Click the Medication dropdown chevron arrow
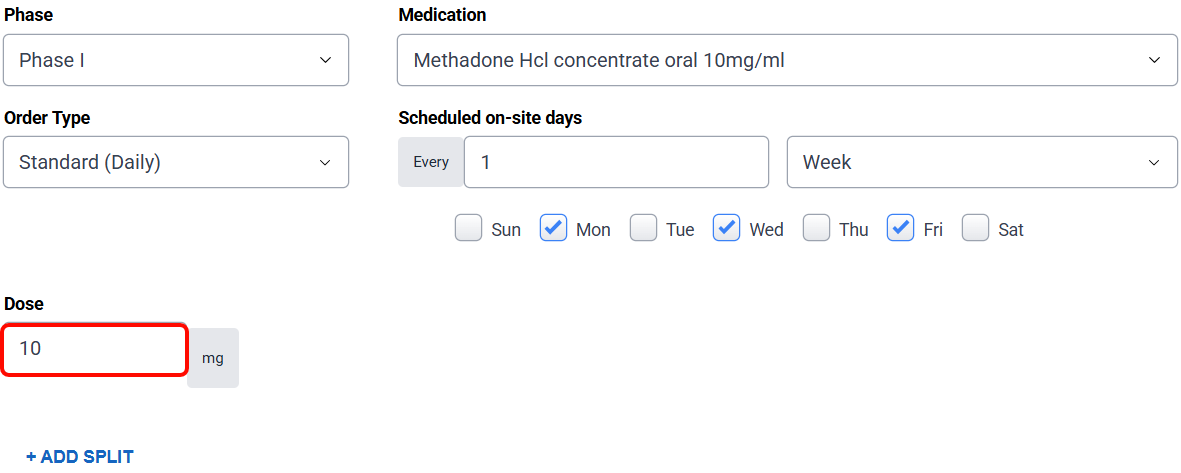This screenshot has width=1181, height=473. pos(1155,60)
